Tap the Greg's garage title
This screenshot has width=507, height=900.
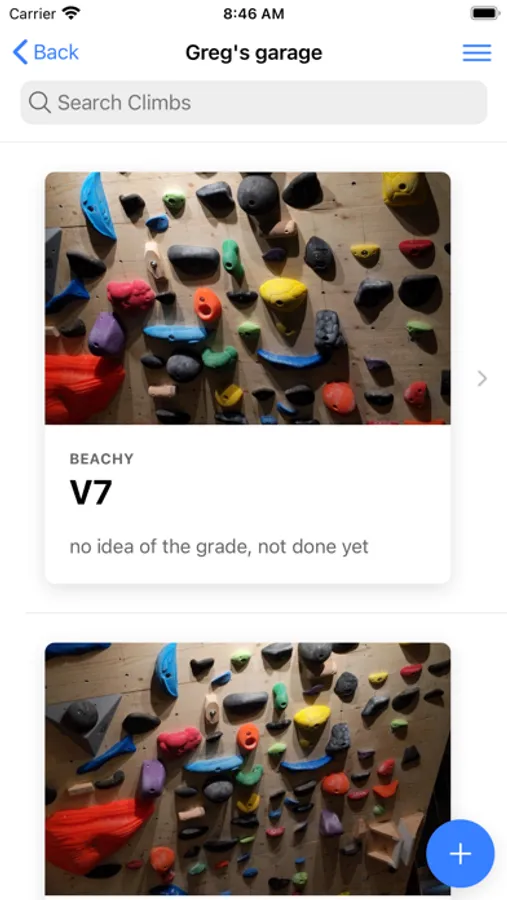[x=254, y=53]
